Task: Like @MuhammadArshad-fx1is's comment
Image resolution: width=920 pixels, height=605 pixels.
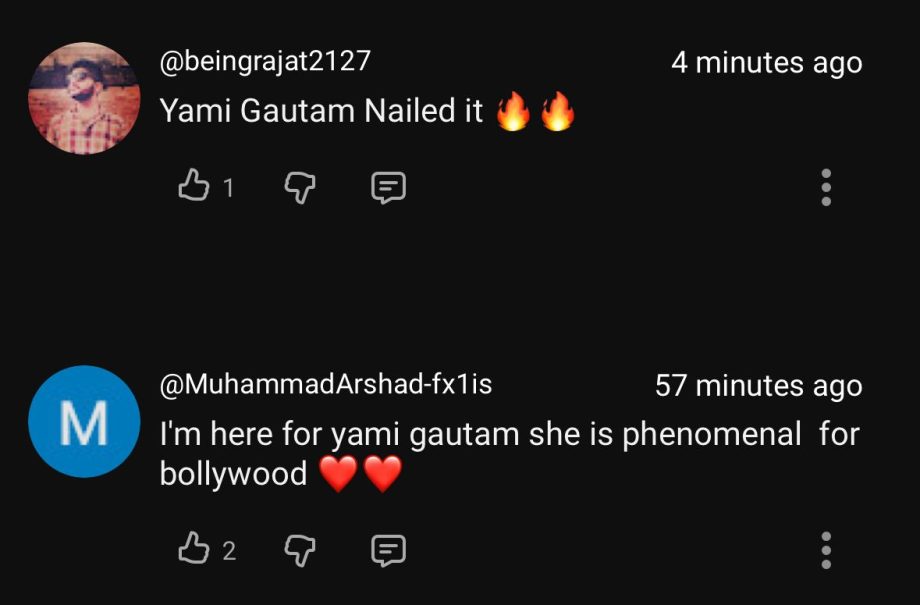Action: (x=192, y=548)
